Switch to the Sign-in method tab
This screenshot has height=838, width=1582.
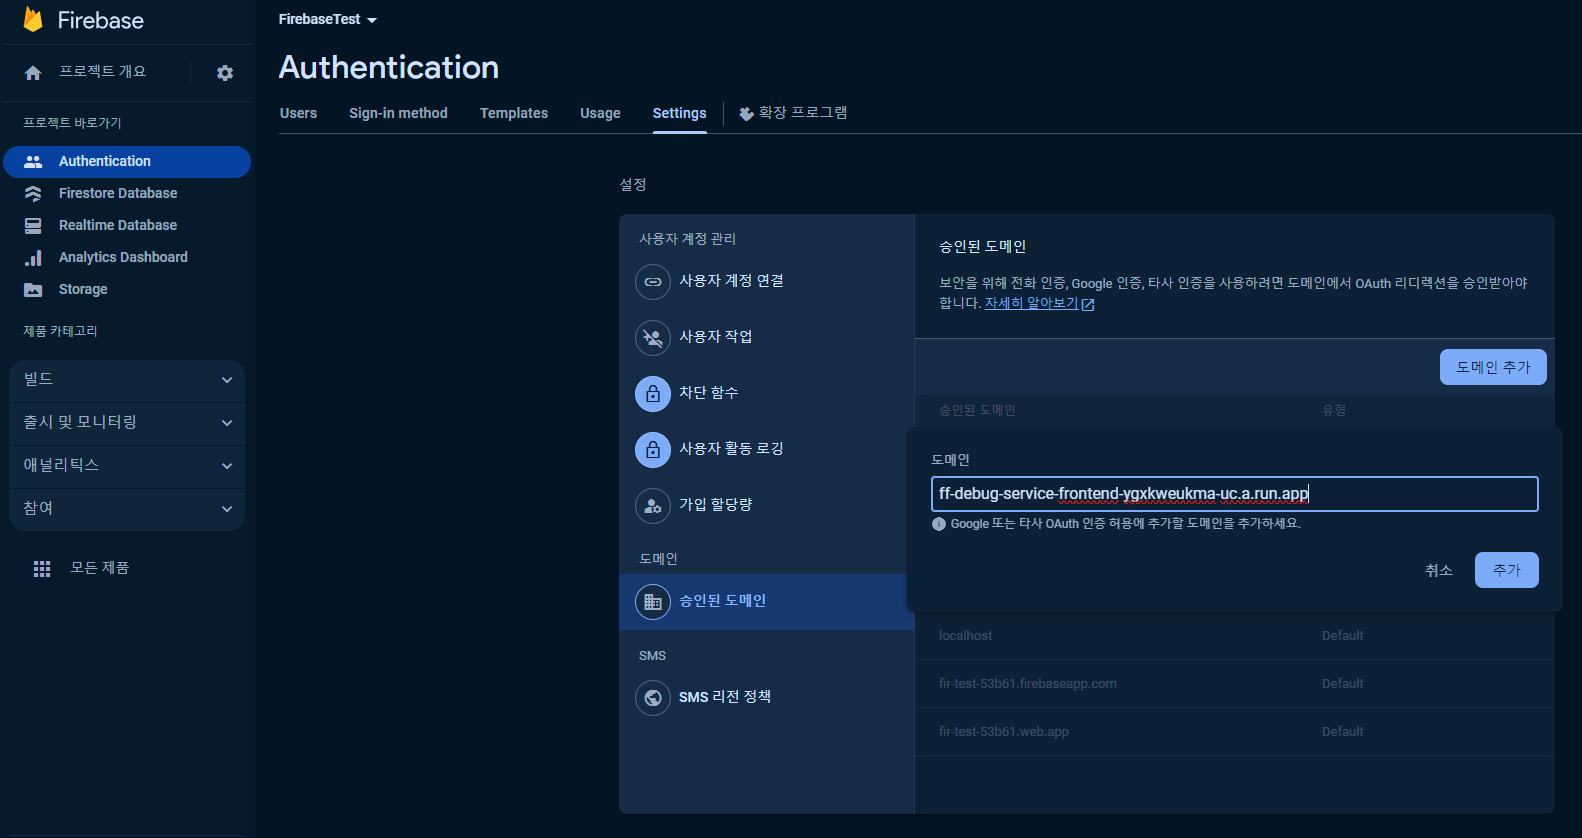[x=398, y=113]
